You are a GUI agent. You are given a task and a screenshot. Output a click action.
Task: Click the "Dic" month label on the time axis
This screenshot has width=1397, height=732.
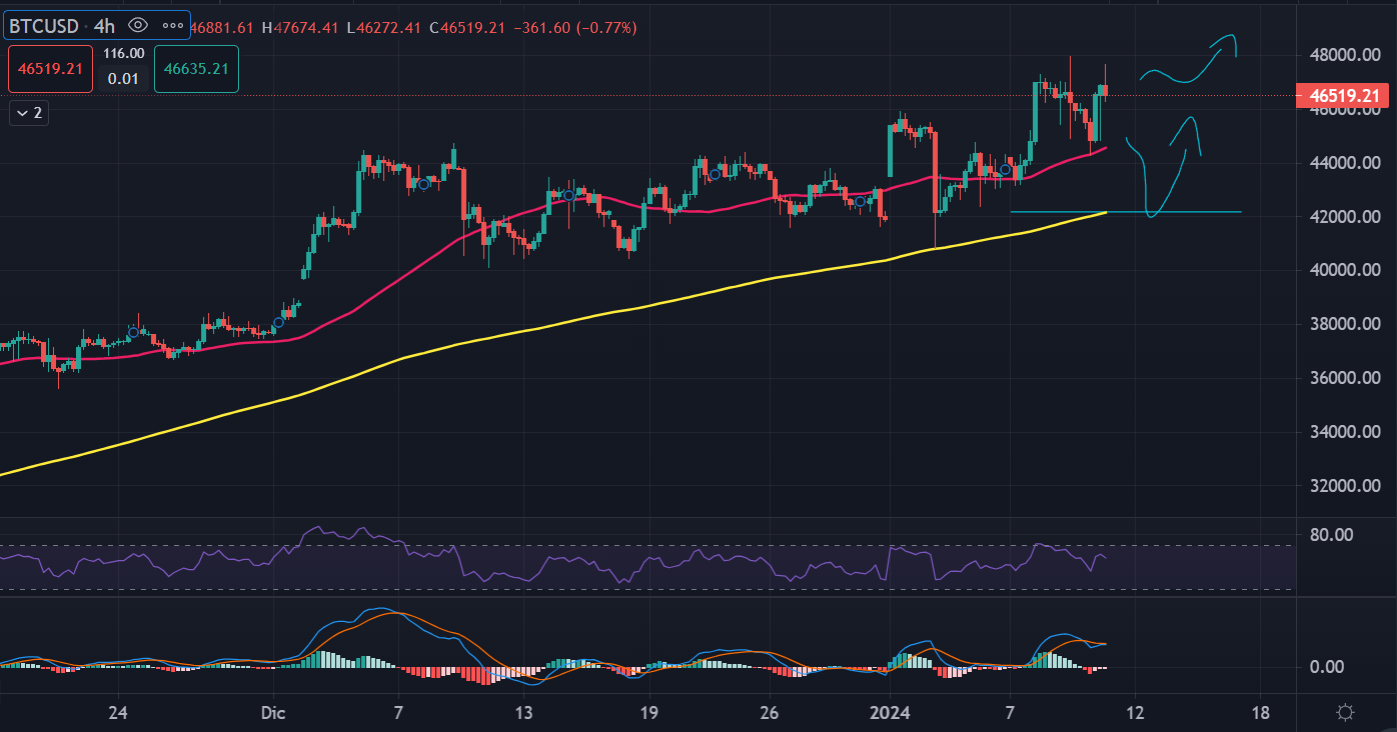tap(273, 713)
